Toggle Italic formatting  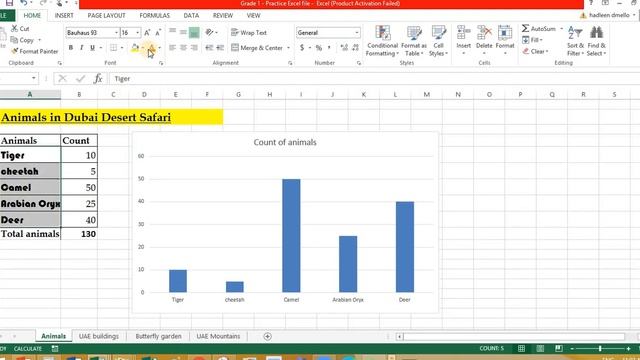click(x=82, y=48)
